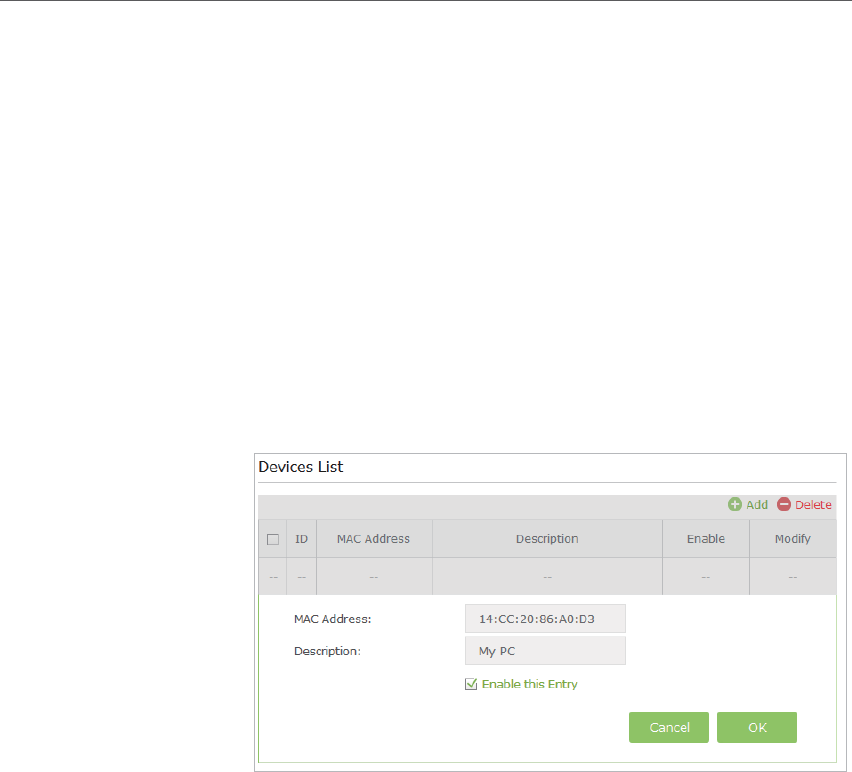Click the MAC Address column header

point(374,539)
